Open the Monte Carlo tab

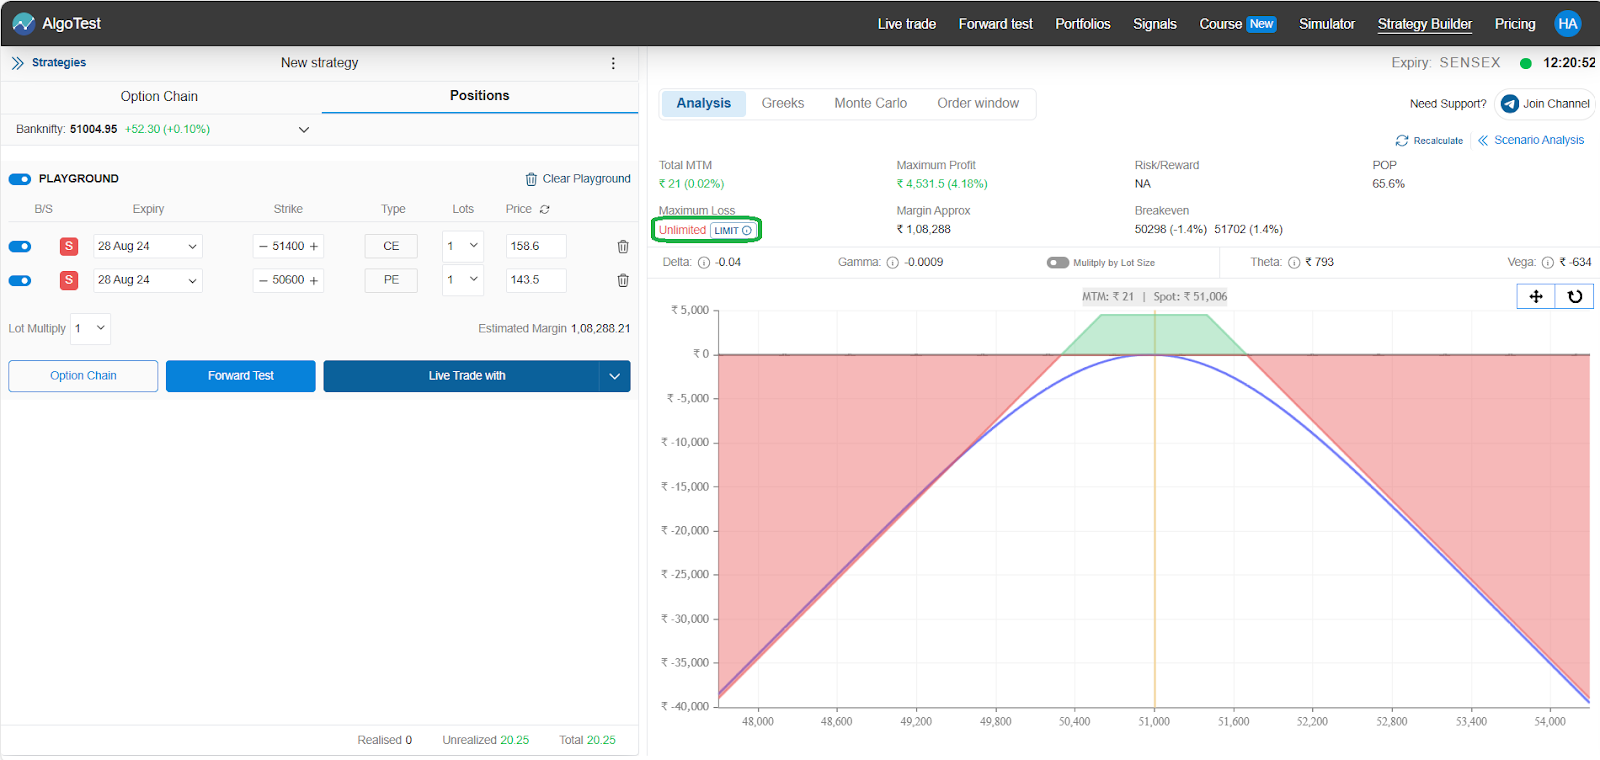(x=871, y=103)
